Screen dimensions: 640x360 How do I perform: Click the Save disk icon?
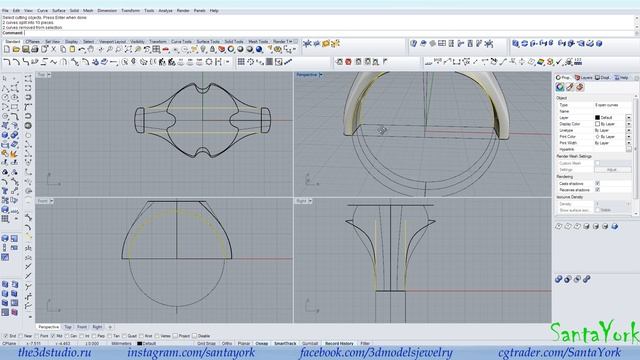pos(25,49)
